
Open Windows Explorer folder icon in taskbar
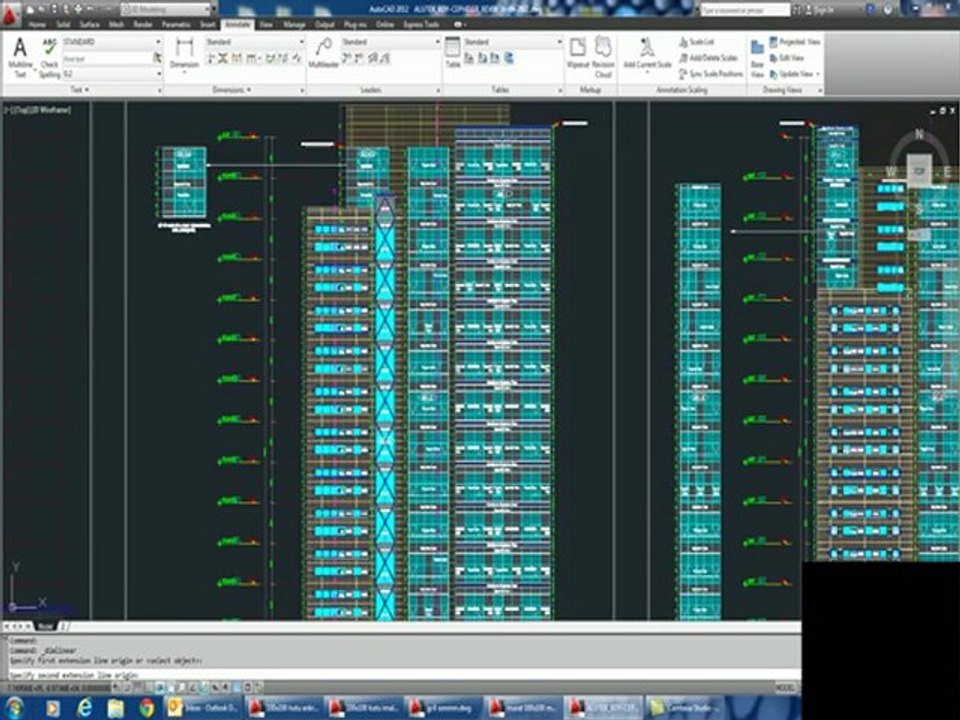(116, 708)
